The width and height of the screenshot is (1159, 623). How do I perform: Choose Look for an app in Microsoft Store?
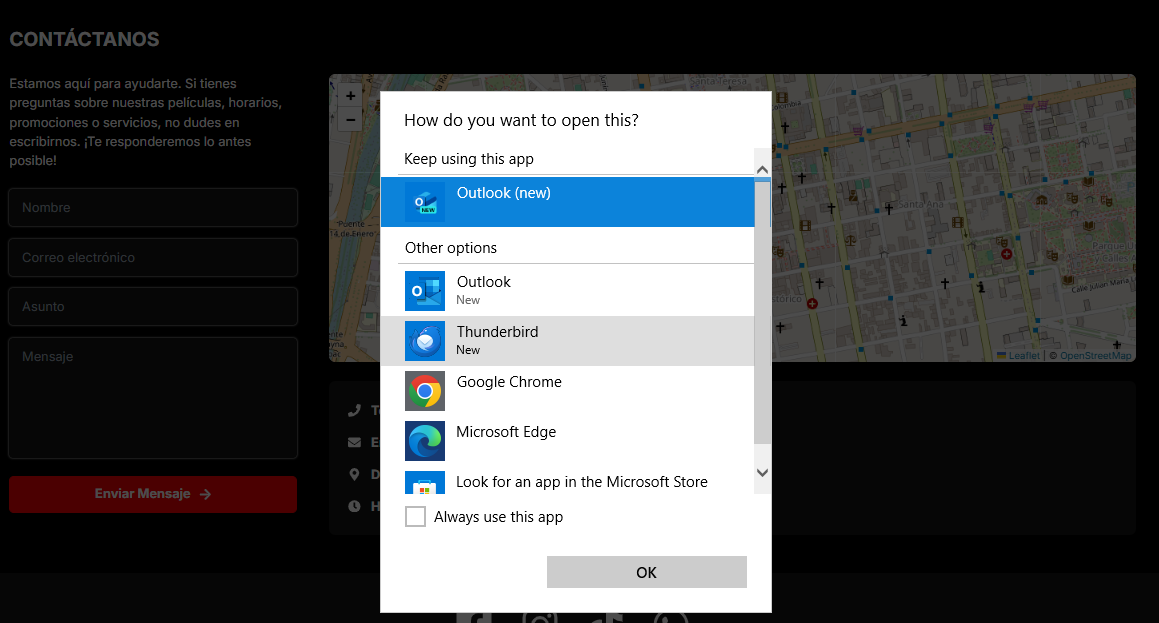pos(581,482)
